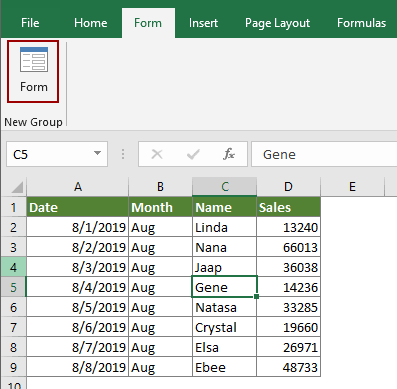
Task: Click the Crystal name cell
Action: (x=224, y=327)
